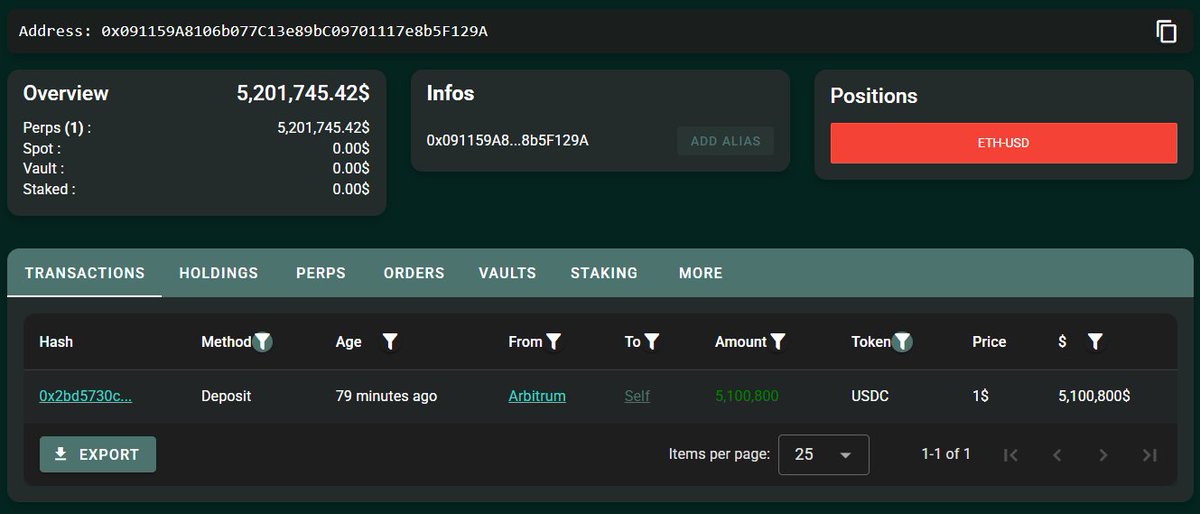Click the 79 minutes ago cell
Screen dimensions: 1200x514
[386, 396]
